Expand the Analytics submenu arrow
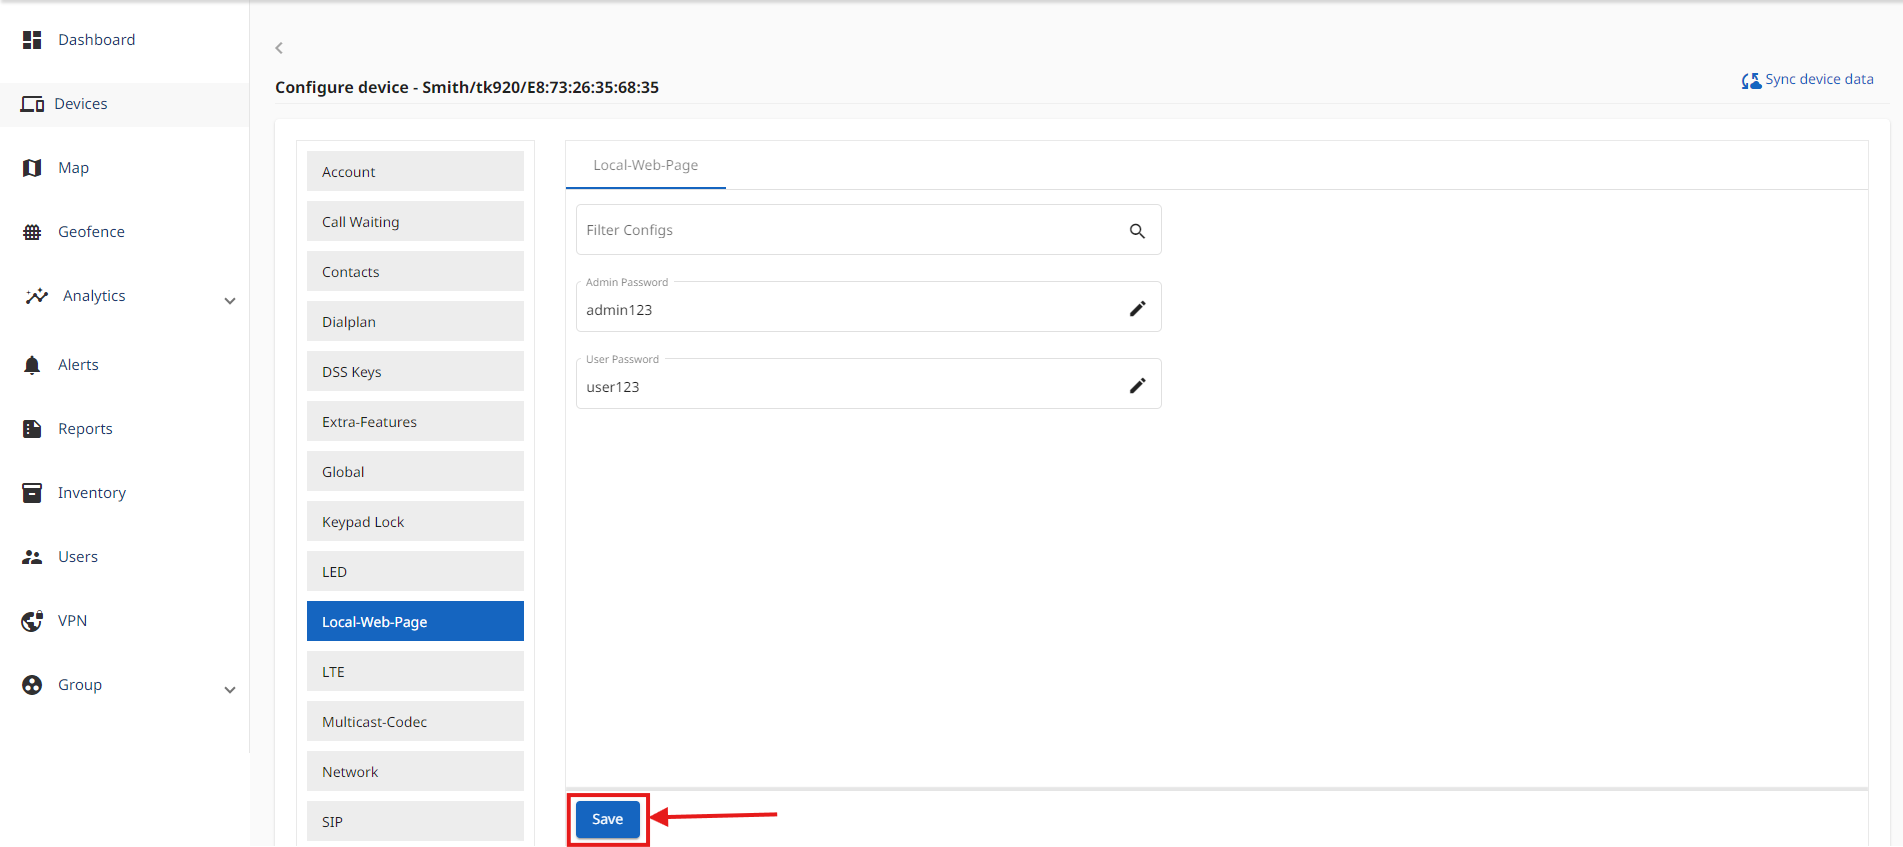Screen dimensions: 1903x847 tap(230, 301)
